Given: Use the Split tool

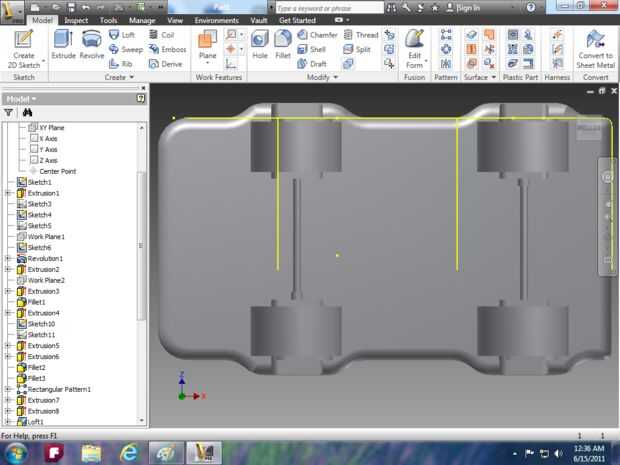Looking at the screenshot, I should click(x=357, y=49).
